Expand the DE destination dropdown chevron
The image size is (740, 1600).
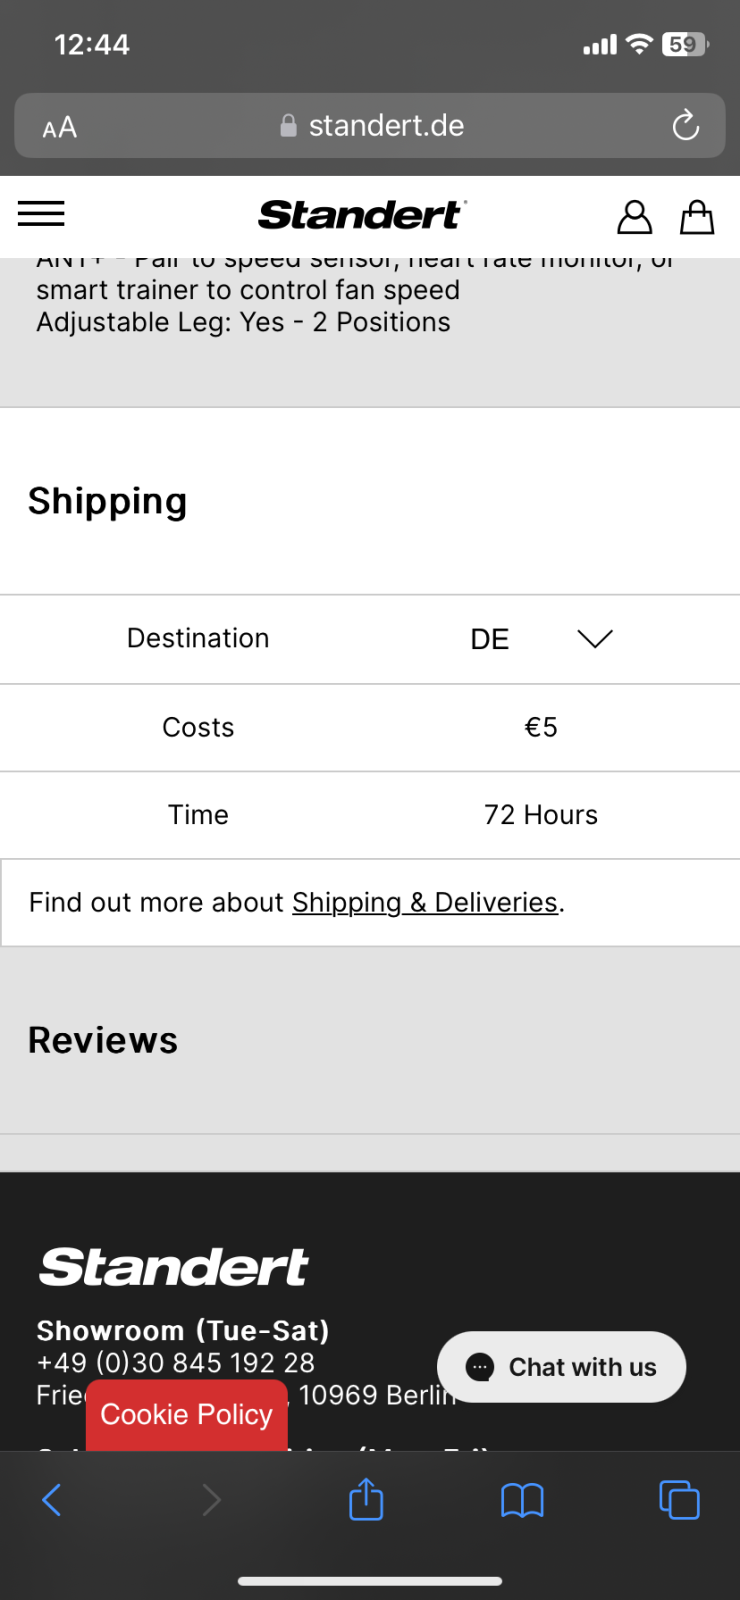(595, 639)
